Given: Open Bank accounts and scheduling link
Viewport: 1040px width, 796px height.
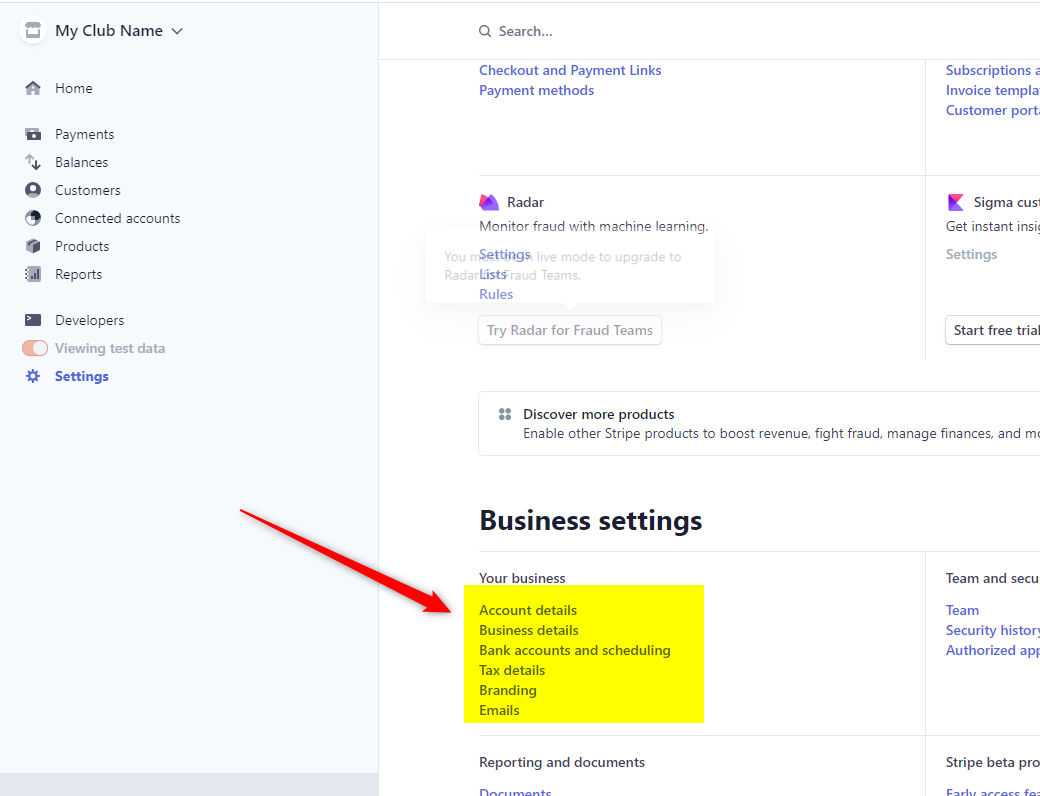Looking at the screenshot, I should point(574,650).
